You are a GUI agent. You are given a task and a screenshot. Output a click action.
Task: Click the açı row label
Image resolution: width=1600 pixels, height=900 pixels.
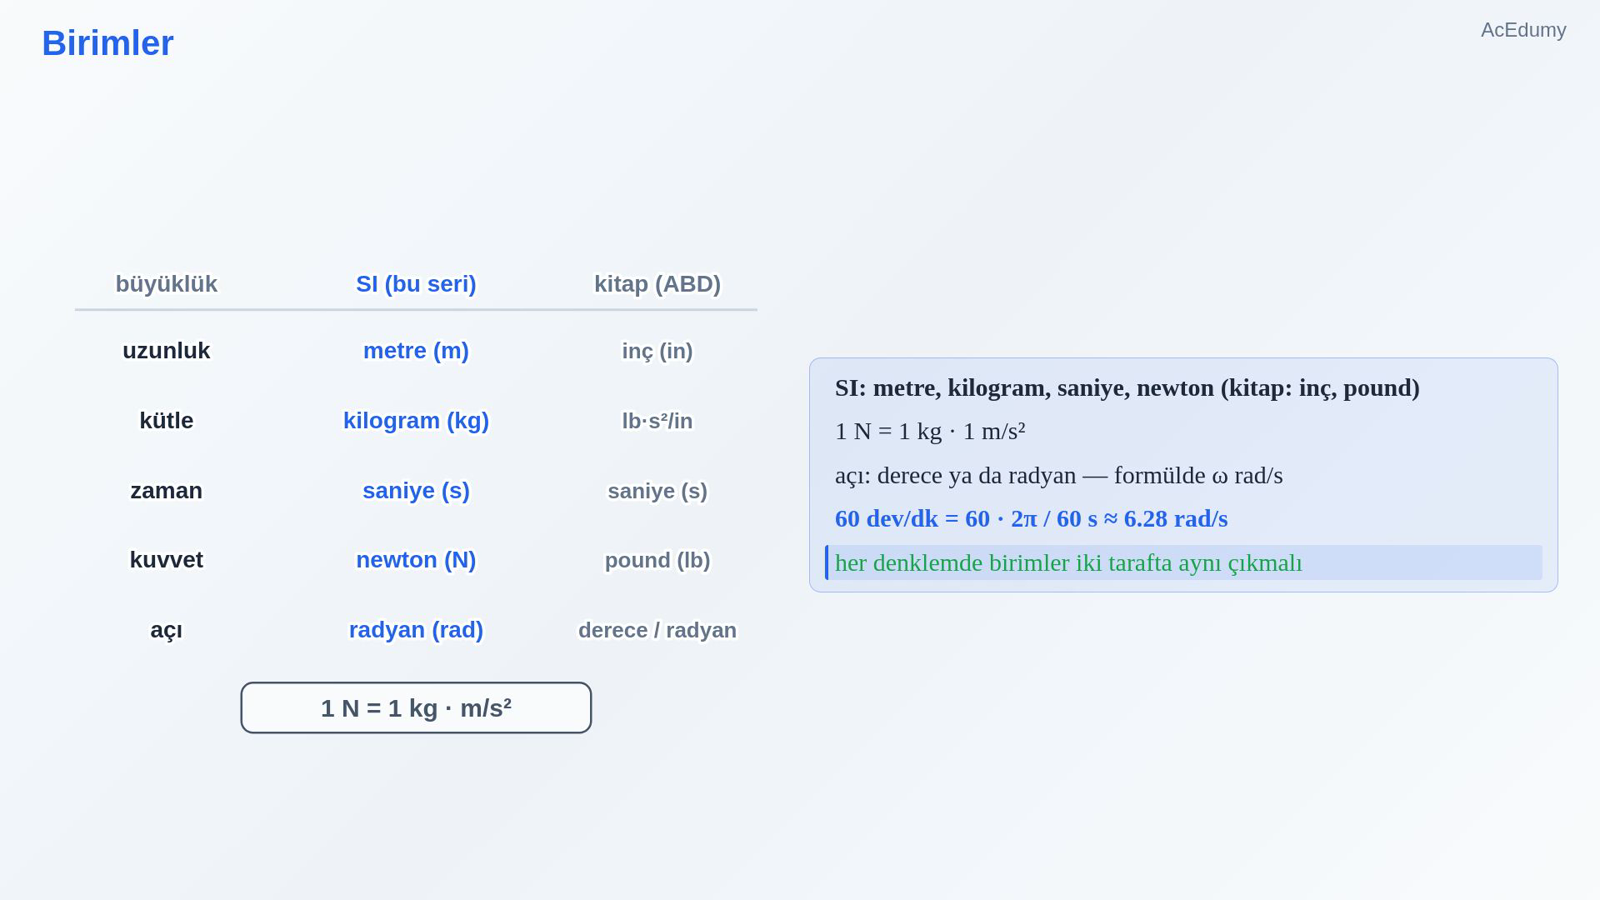tap(166, 630)
